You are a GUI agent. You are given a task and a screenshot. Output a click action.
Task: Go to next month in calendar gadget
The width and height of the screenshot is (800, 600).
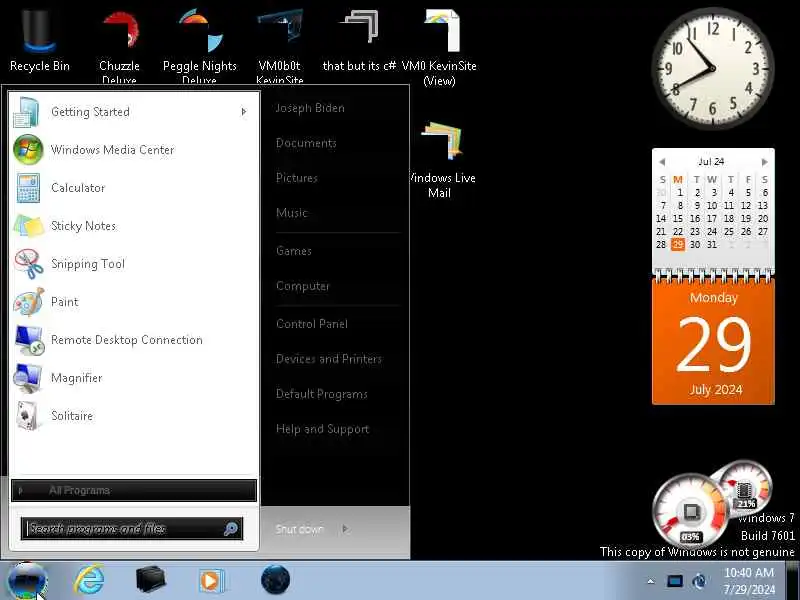tap(764, 162)
